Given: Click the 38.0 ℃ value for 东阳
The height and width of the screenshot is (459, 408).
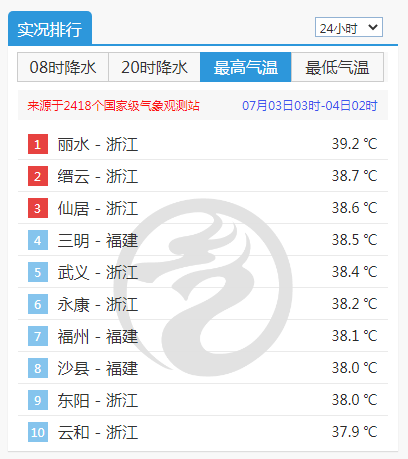Looking at the screenshot, I should click(x=354, y=400).
